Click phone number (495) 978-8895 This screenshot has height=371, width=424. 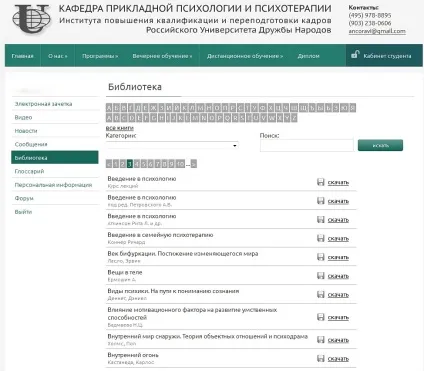(x=370, y=15)
